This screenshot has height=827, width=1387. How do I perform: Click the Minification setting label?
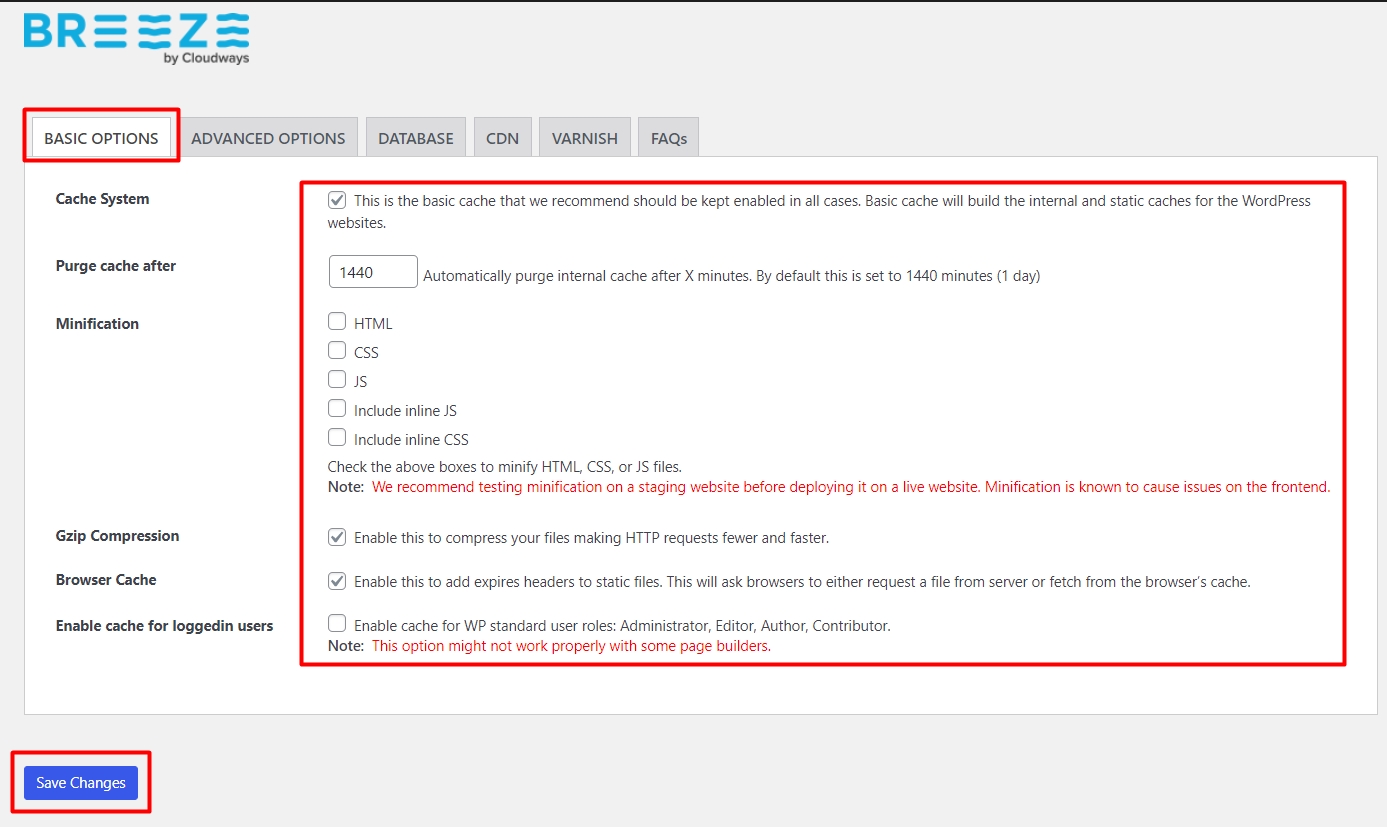[x=97, y=324]
